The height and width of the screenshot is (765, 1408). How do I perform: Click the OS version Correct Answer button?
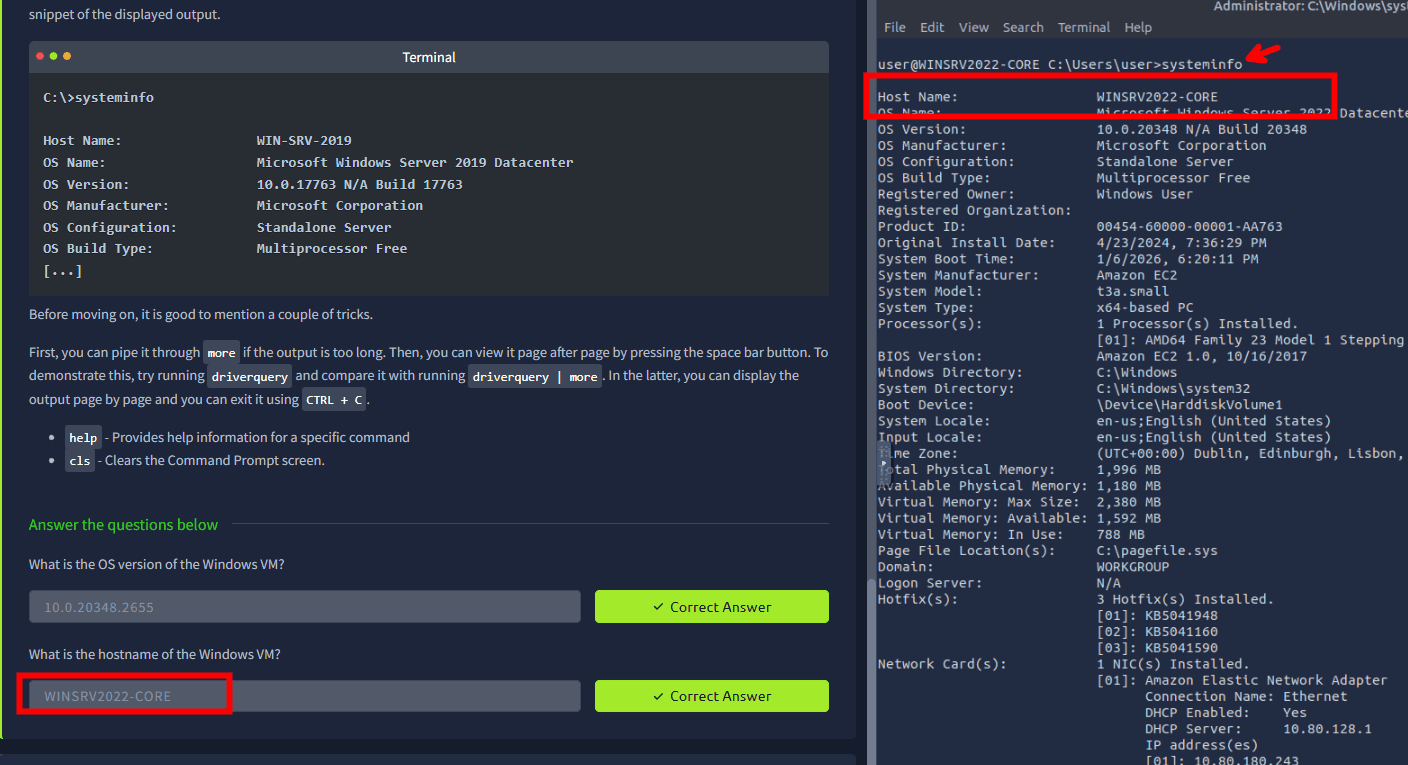711,607
